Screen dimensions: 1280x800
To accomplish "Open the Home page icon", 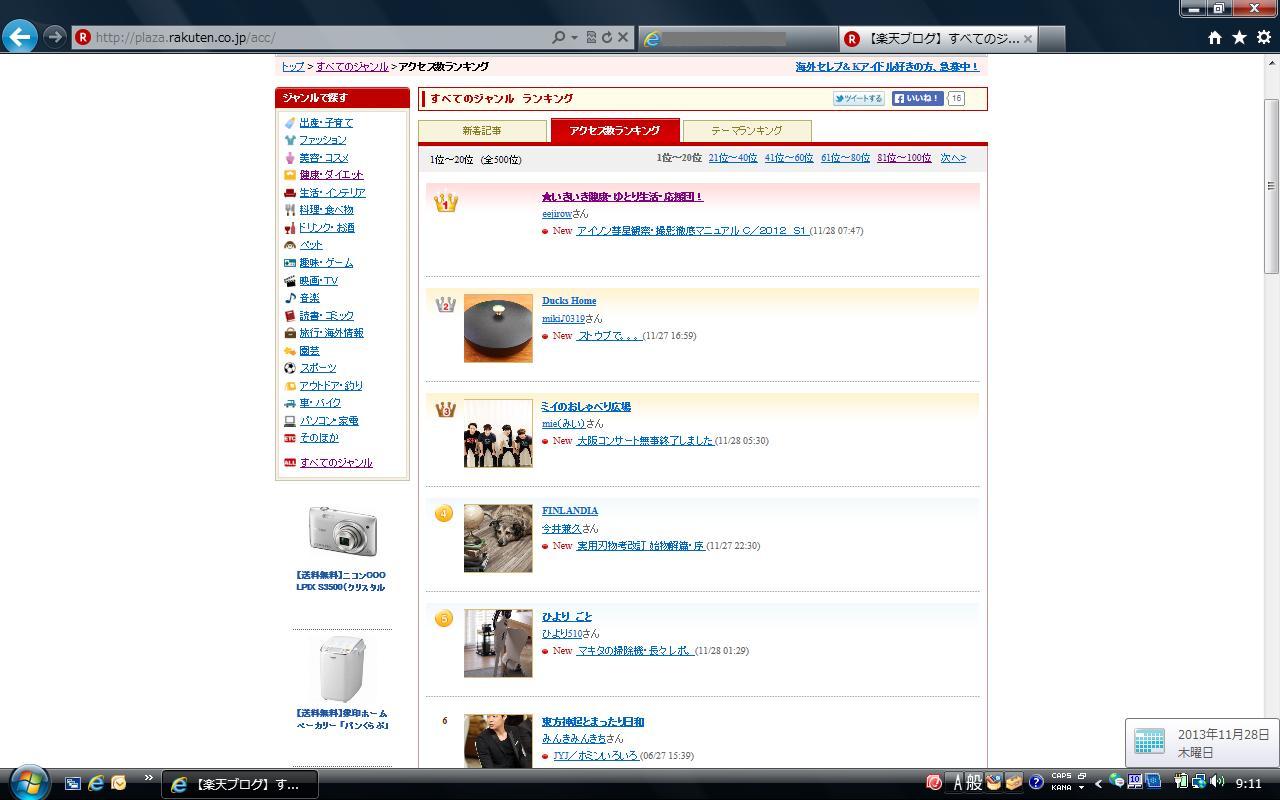I will (x=1214, y=37).
